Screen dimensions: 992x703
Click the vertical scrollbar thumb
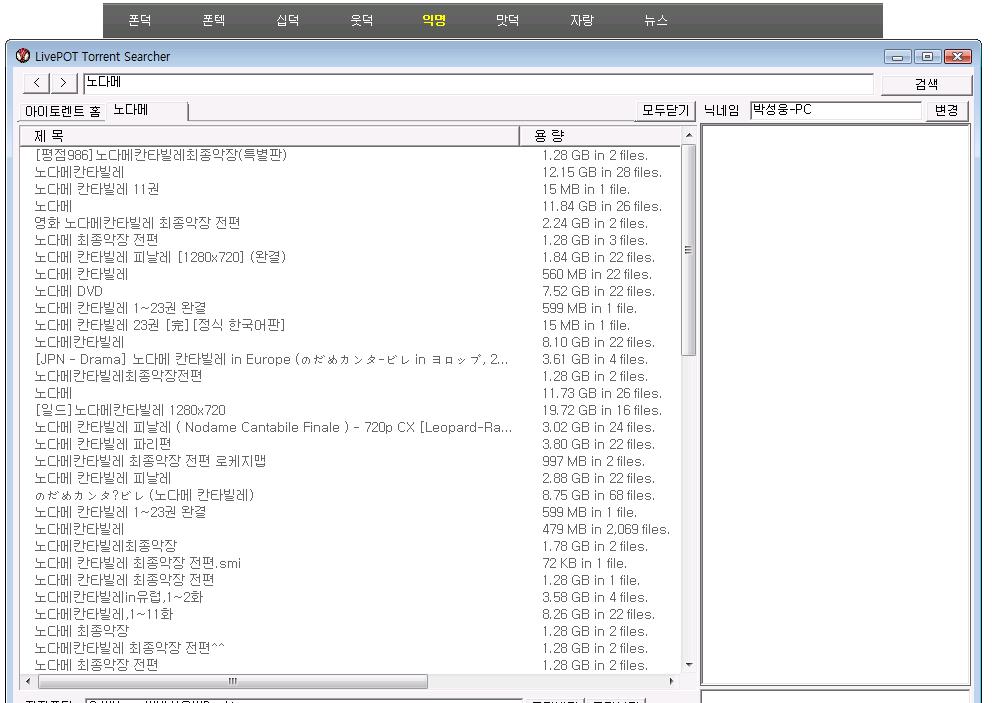point(689,250)
